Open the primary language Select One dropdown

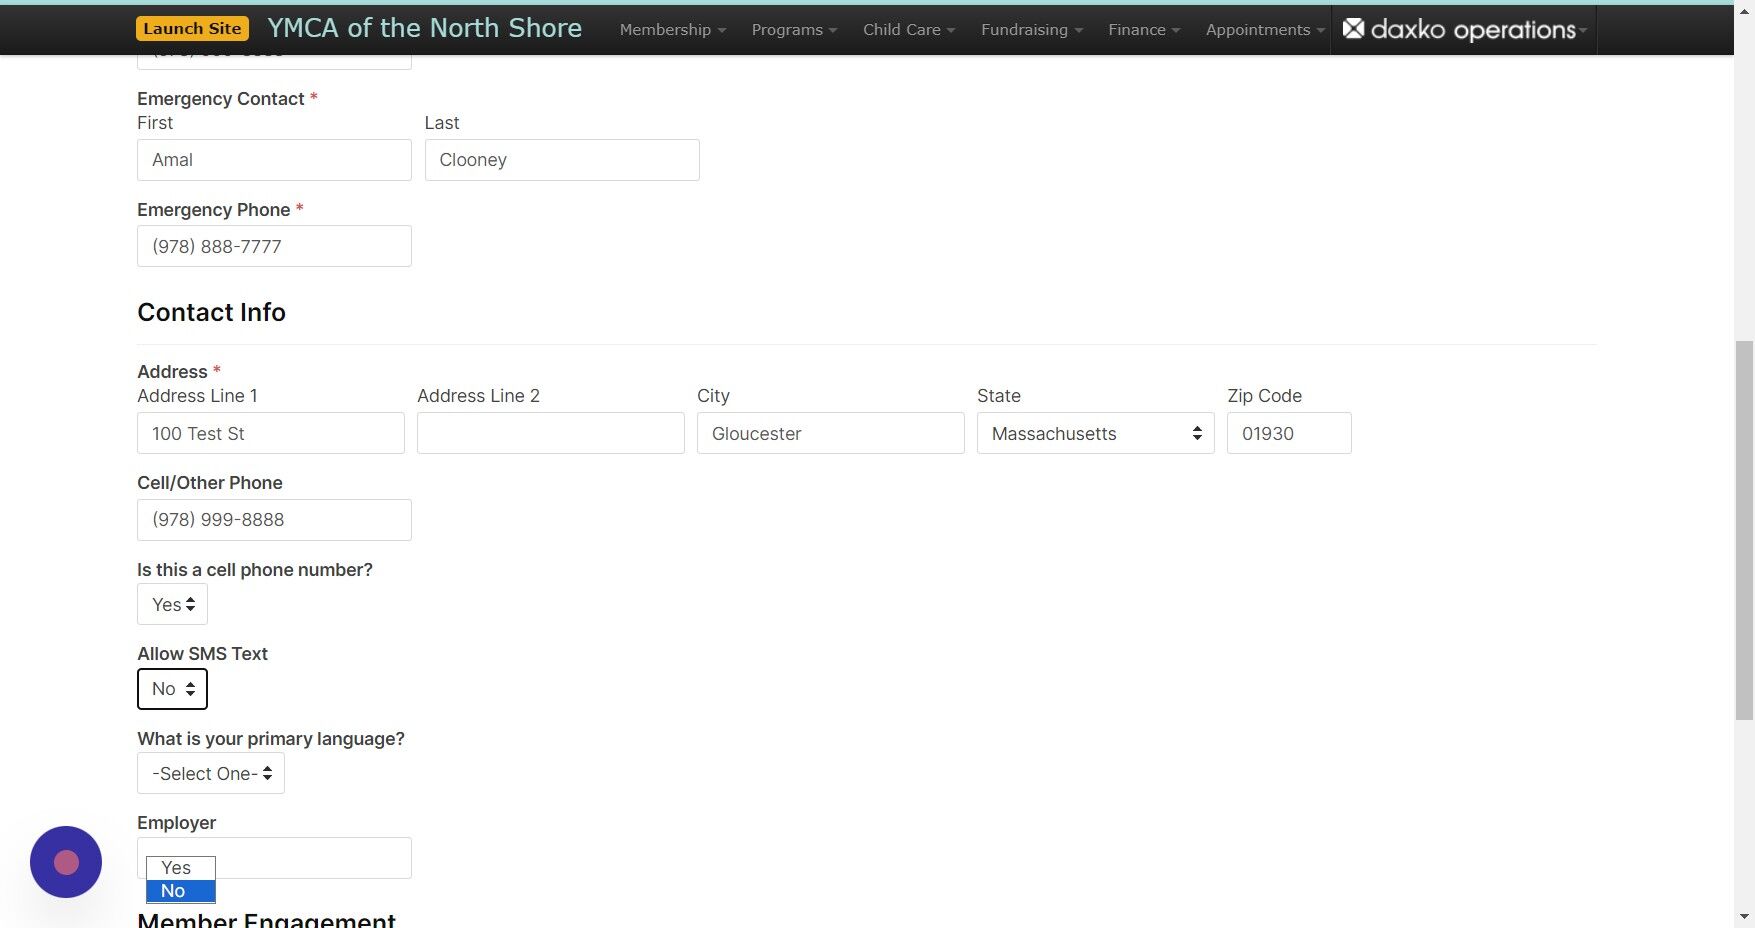[x=210, y=773]
